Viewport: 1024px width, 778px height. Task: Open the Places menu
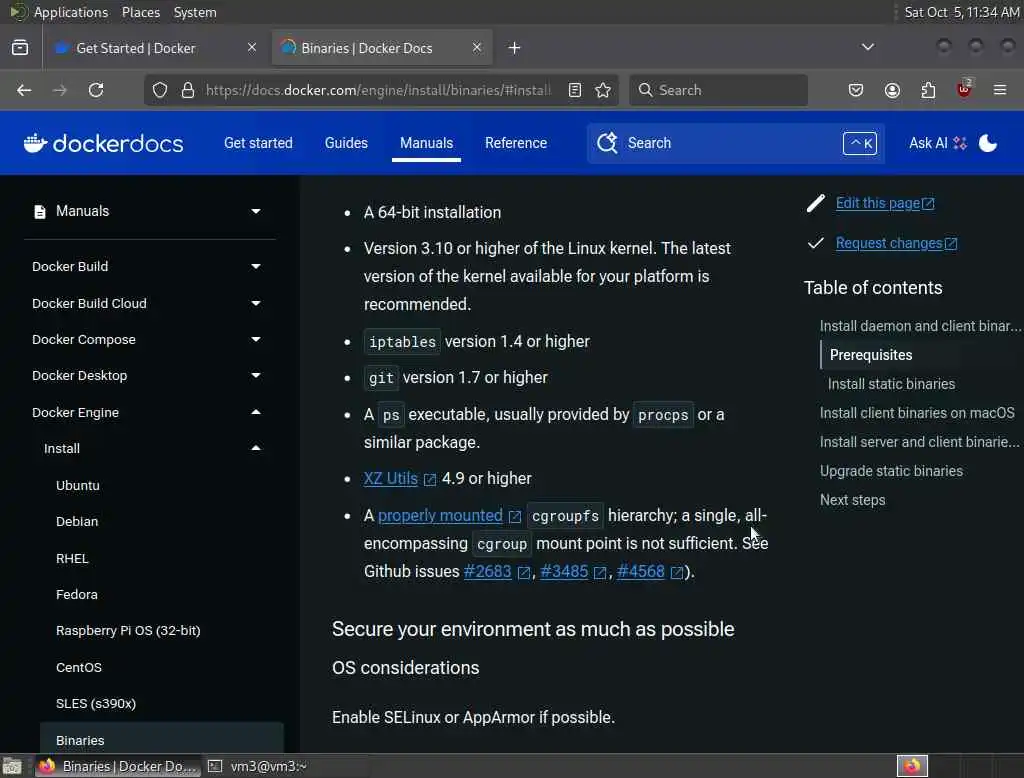coord(140,12)
